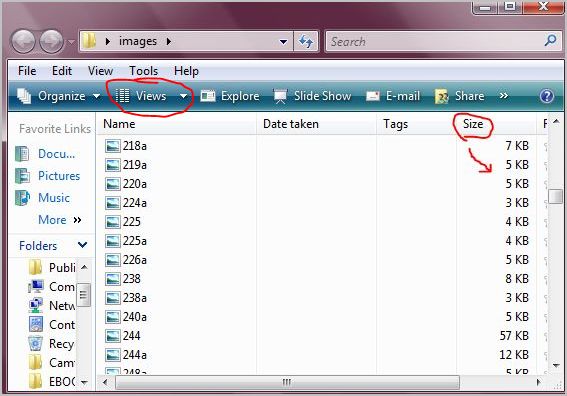
Task: Select image file 240a icon
Action: [x=113, y=317]
